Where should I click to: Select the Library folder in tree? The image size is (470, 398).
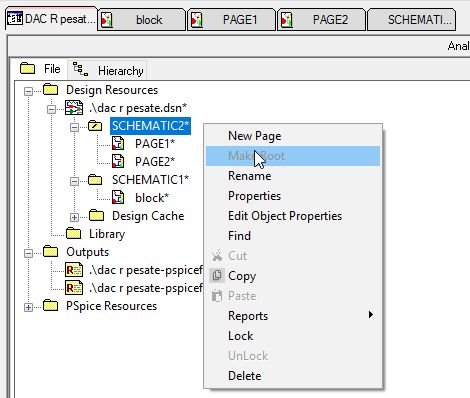pyautogui.click(x=107, y=234)
